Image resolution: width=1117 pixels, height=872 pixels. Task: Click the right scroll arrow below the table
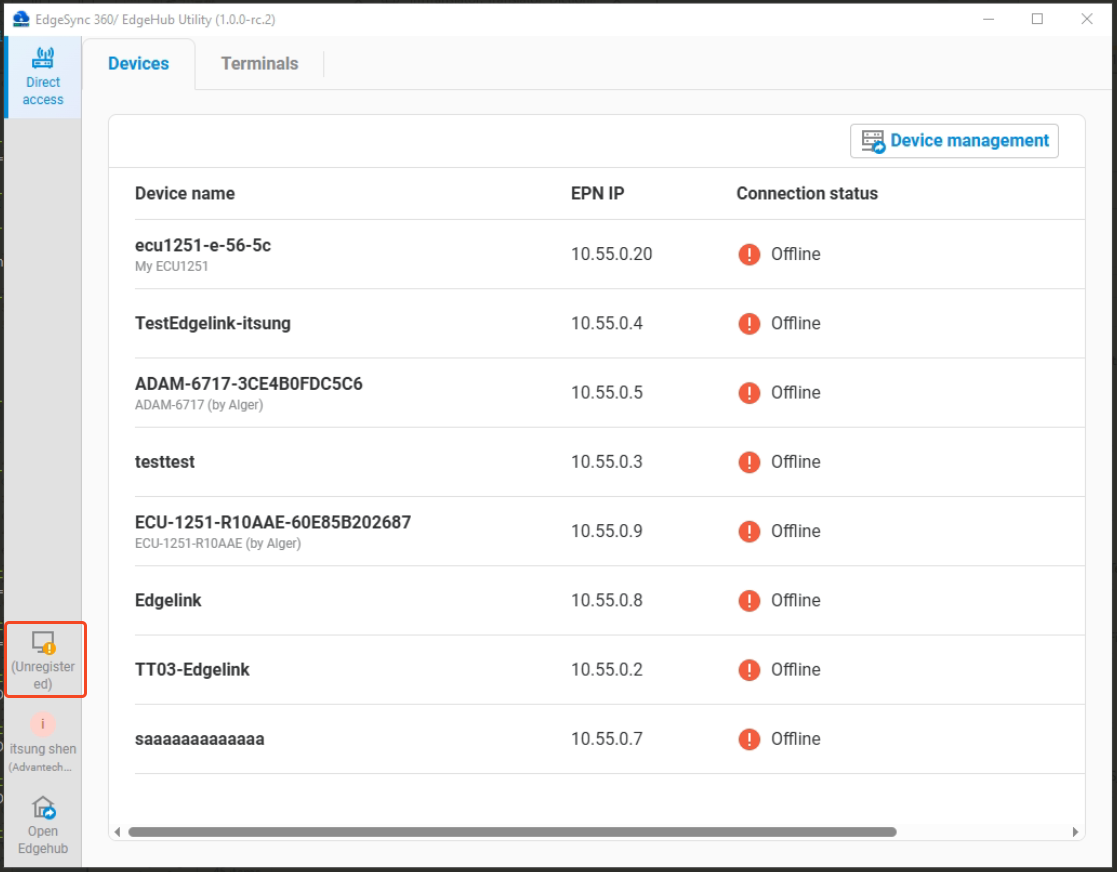[x=1075, y=831]
